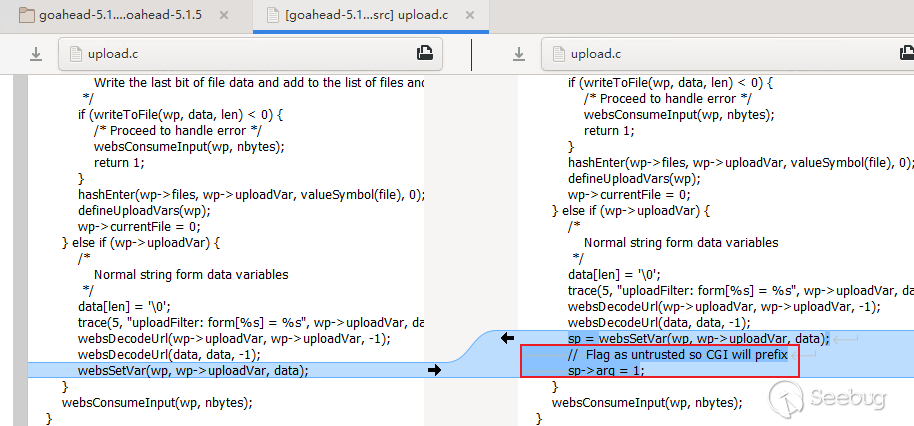Click left pane "data[len] = '\0';" line
The height and width of the screenshot is (426, 914).
[124, 307]
